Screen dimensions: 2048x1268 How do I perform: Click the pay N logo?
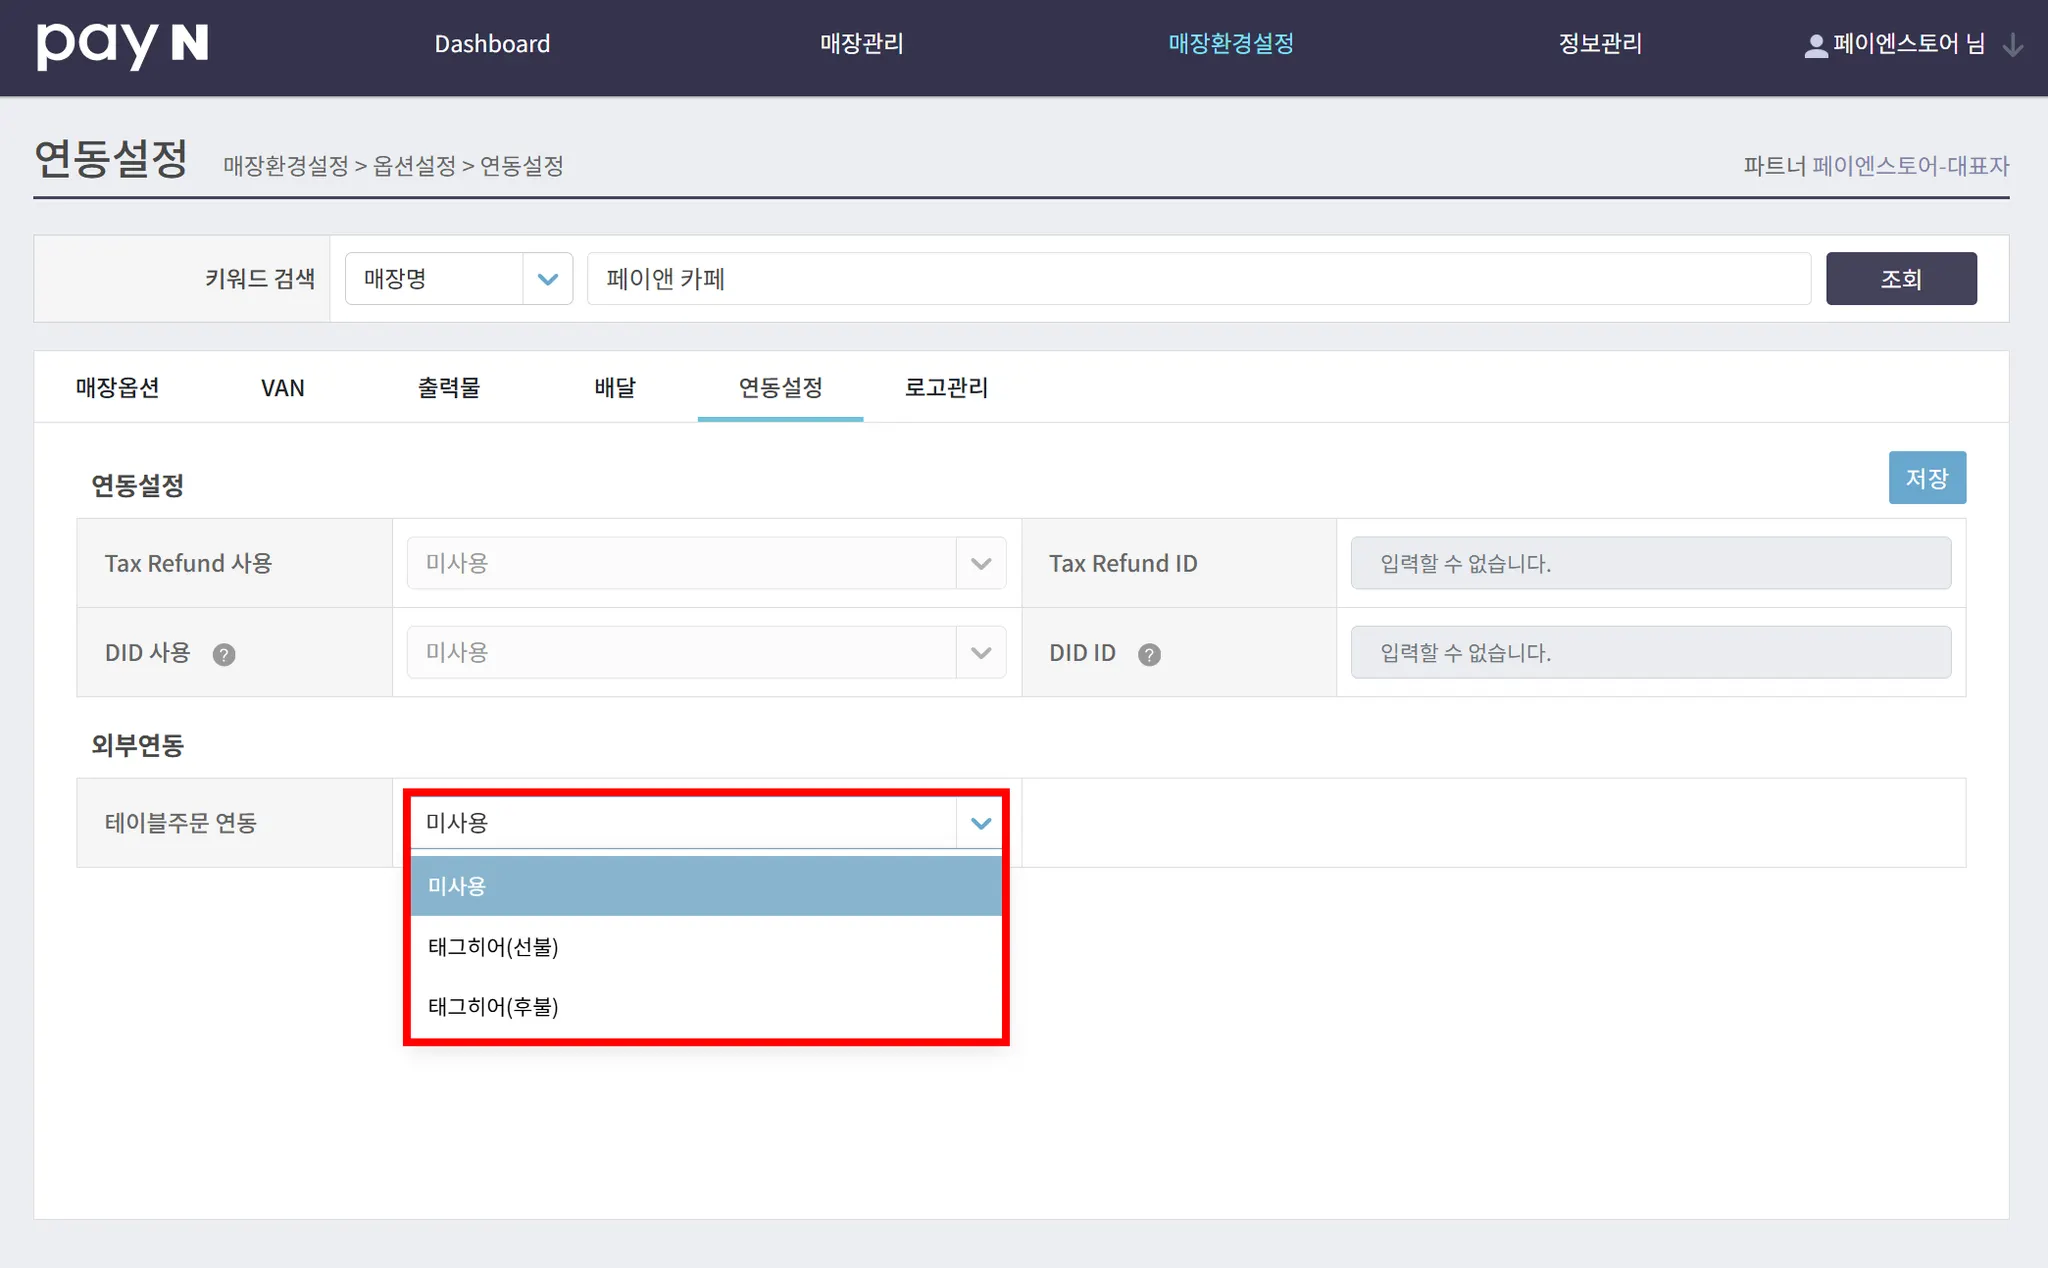[x=122, y=45]
